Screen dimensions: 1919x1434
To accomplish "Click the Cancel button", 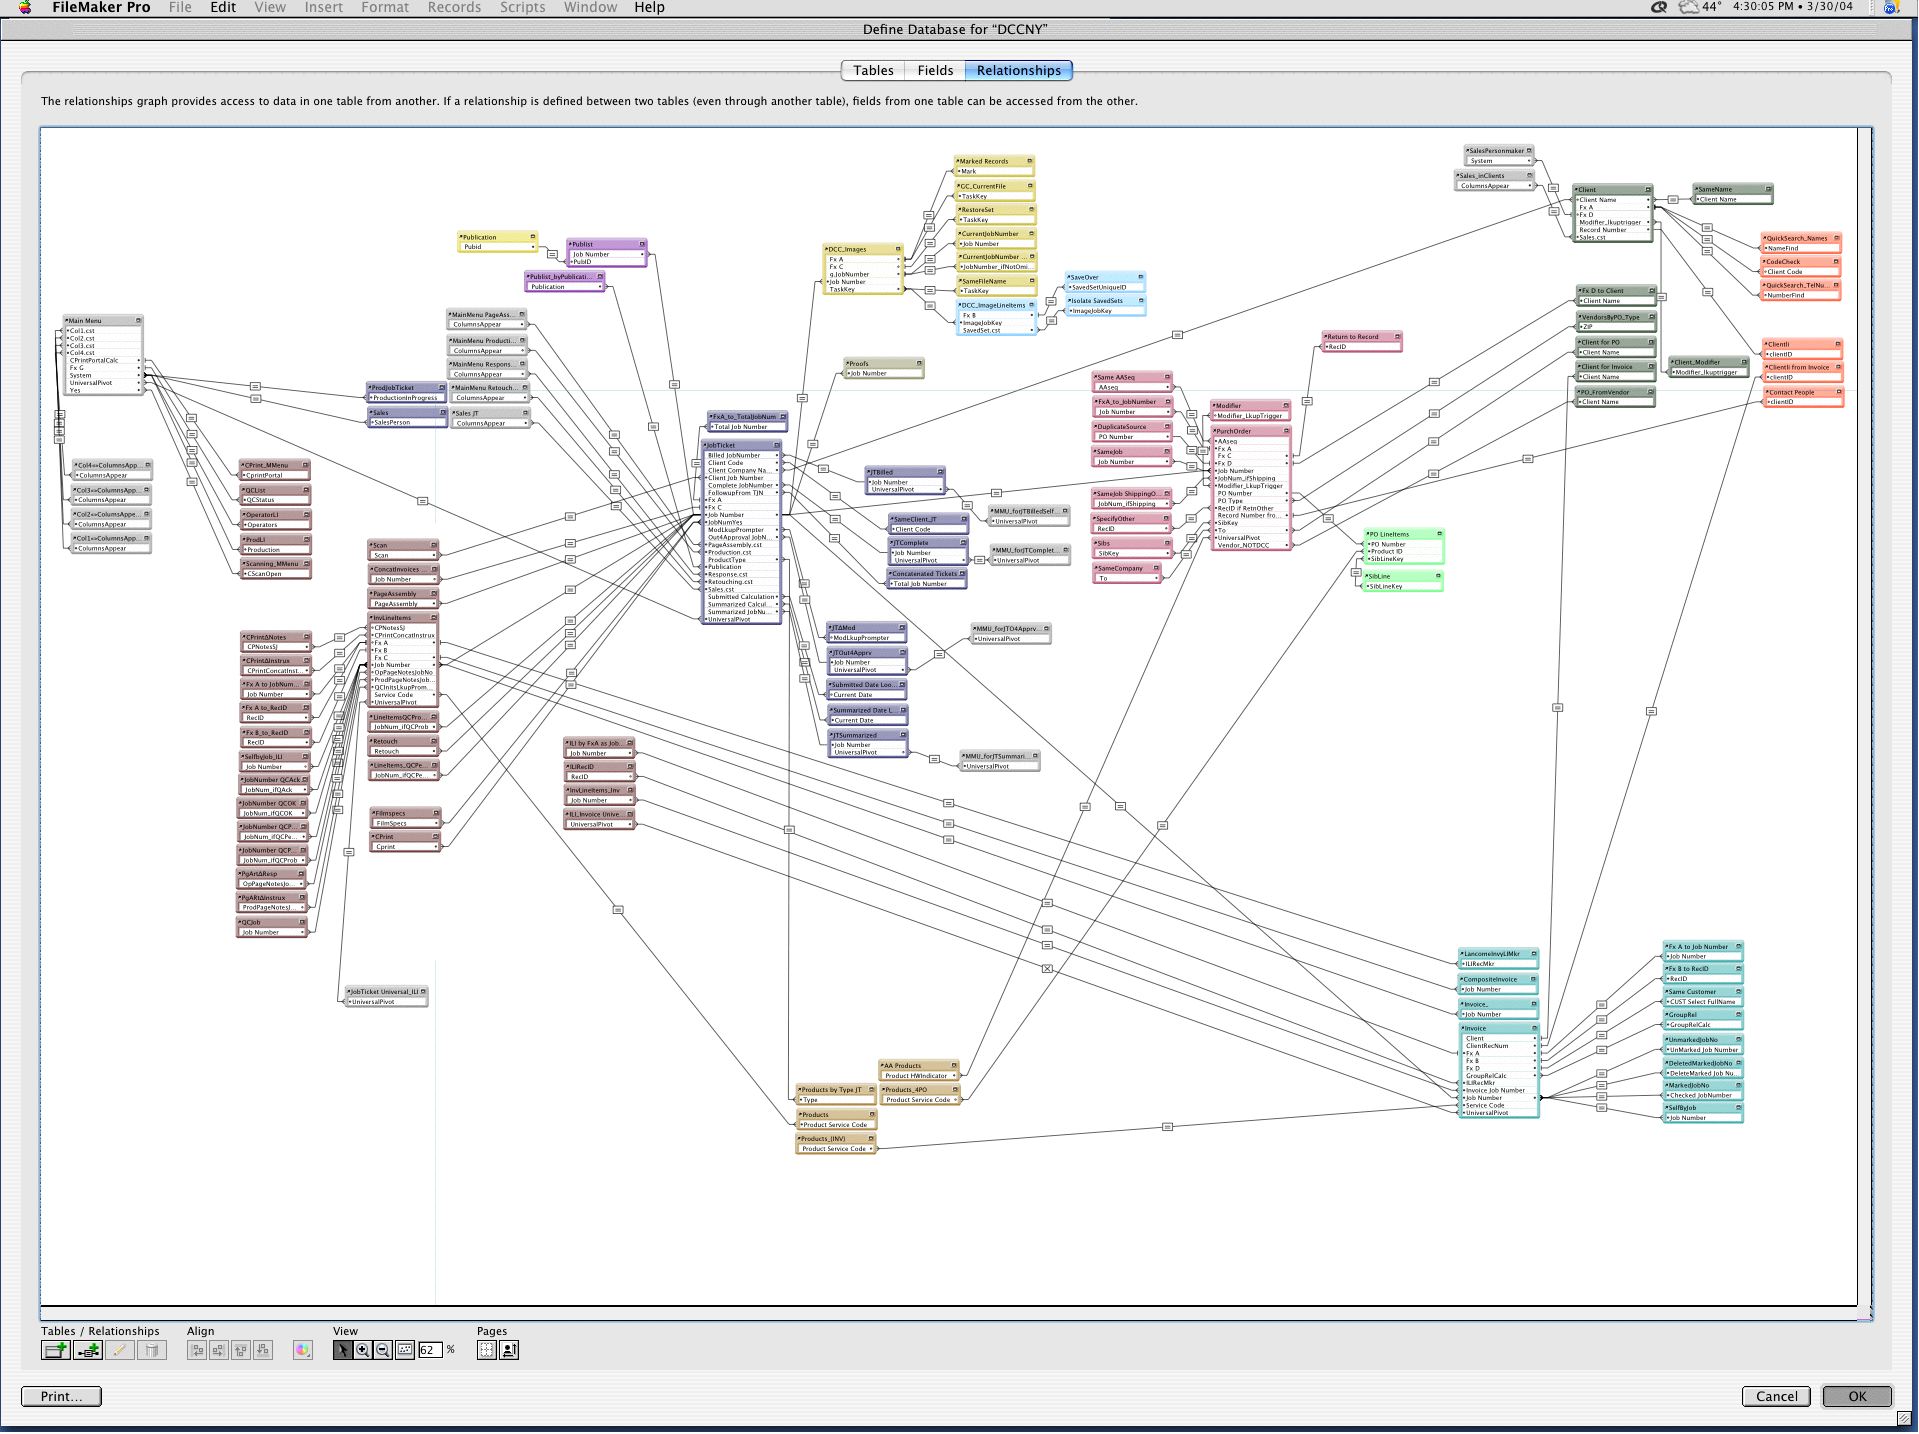I will [1776, 1397].
